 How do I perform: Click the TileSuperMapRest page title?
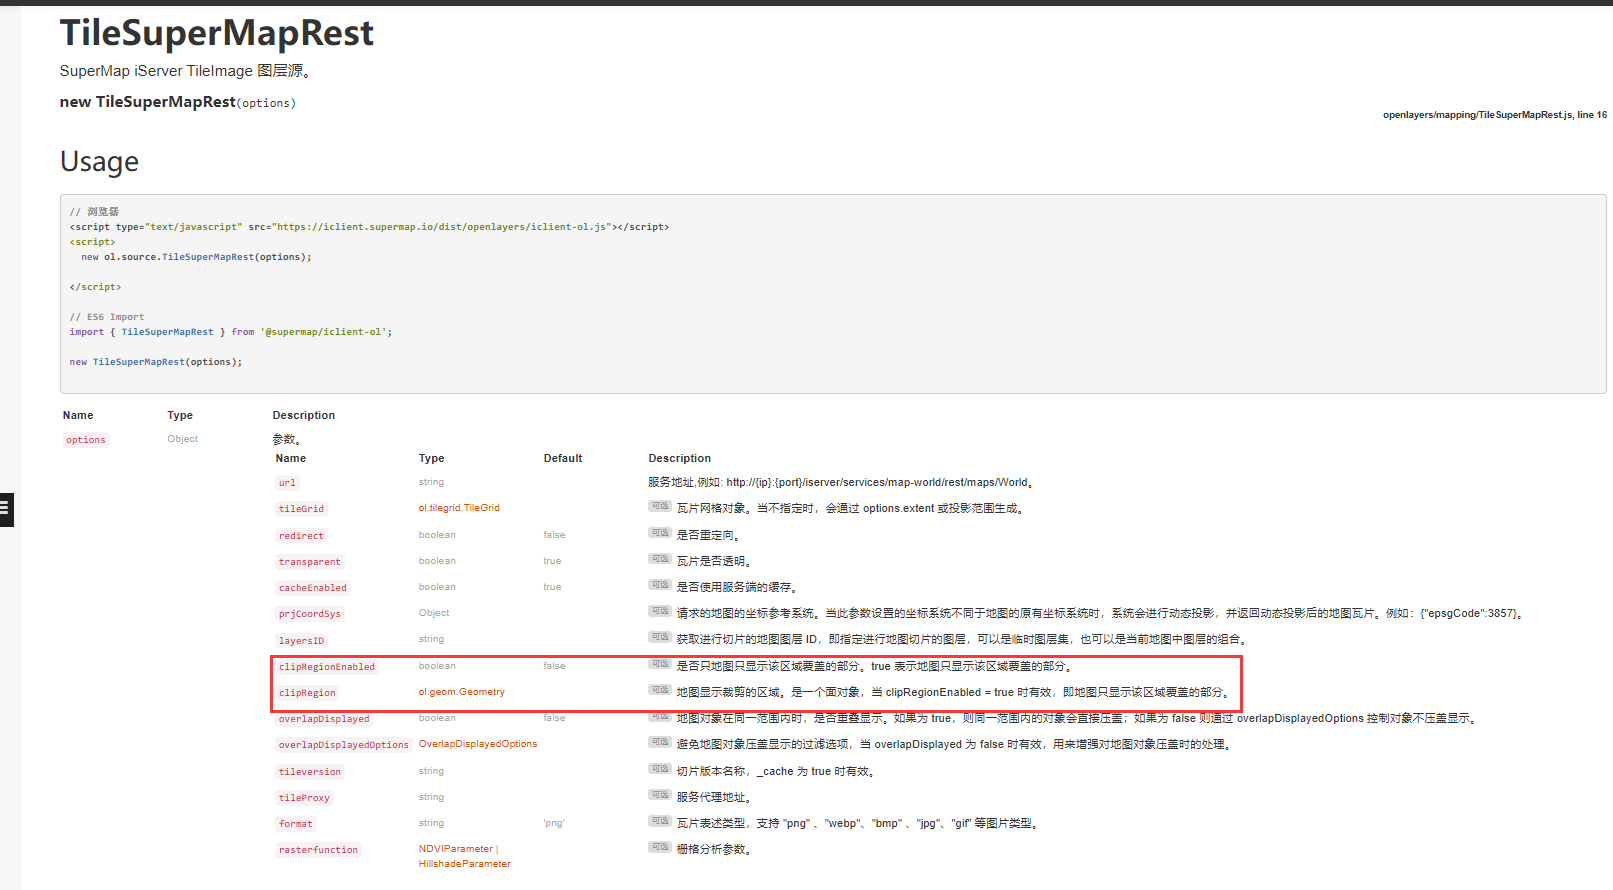click(217, 33)
